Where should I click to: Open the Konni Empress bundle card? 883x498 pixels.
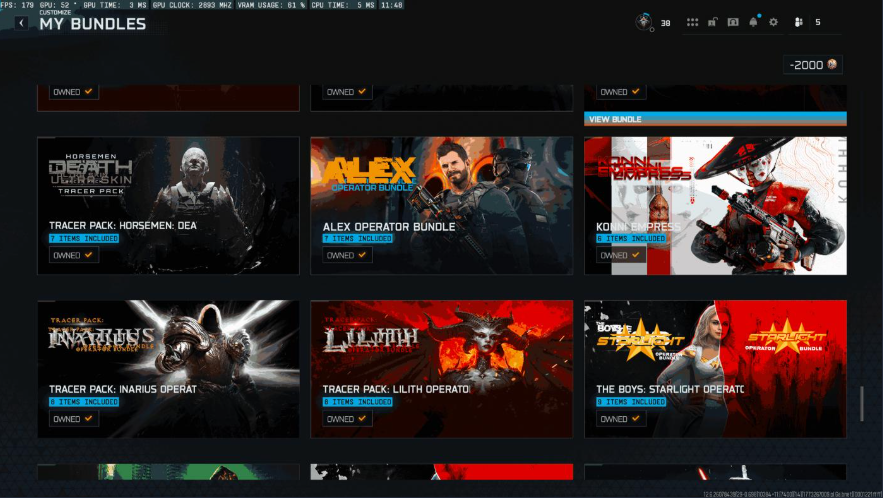(x=715, y=206)
